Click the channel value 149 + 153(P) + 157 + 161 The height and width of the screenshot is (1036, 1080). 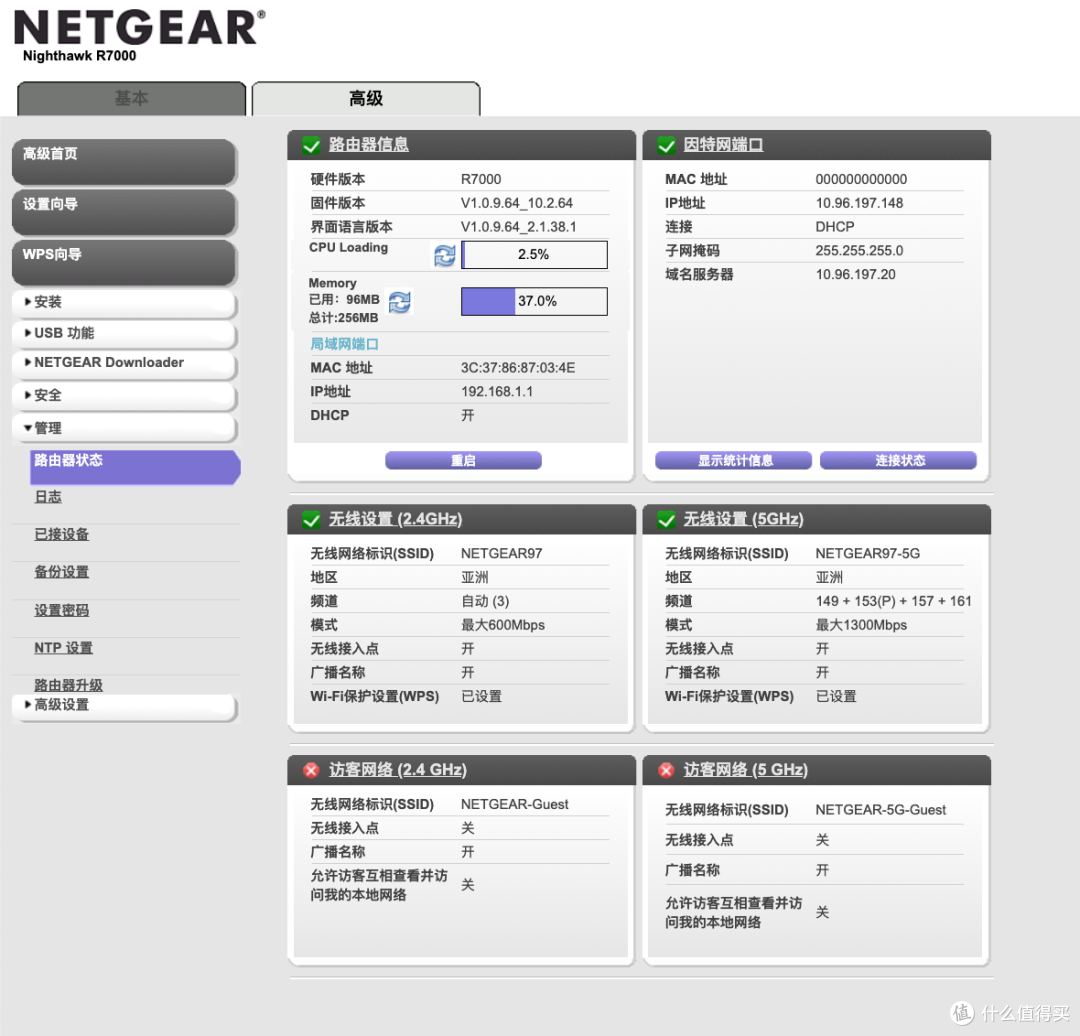click(x=893, y=601)
